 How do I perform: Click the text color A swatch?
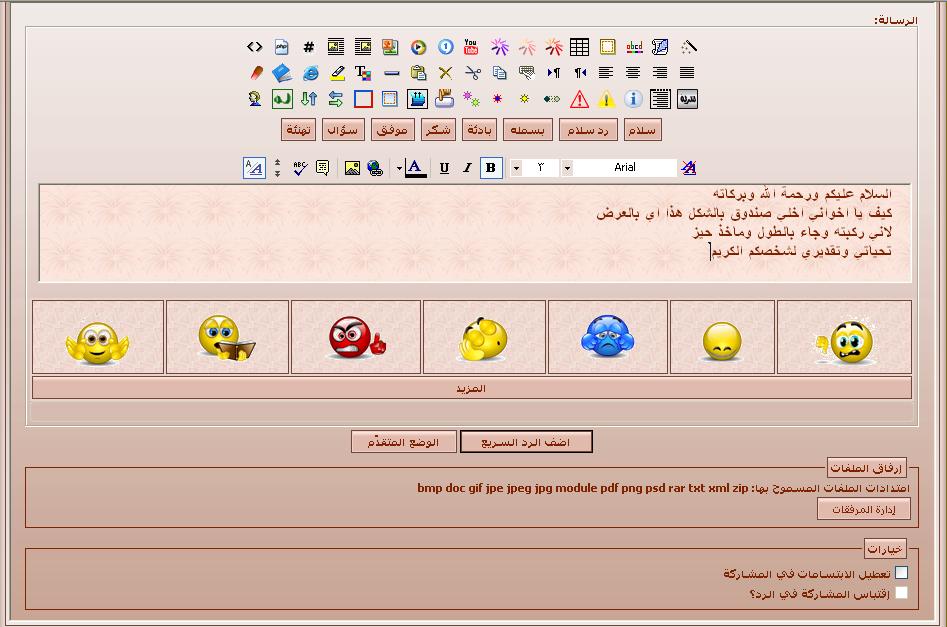(x=415, y=168)
